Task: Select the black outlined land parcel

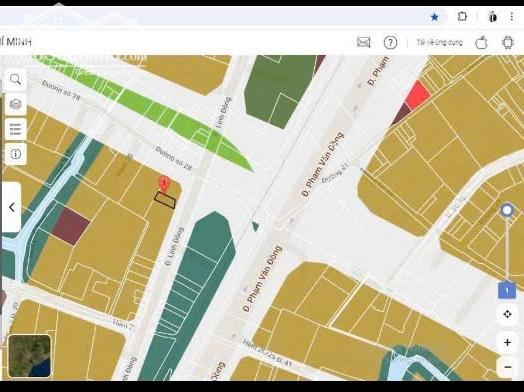Action: [x=165, y=200]
